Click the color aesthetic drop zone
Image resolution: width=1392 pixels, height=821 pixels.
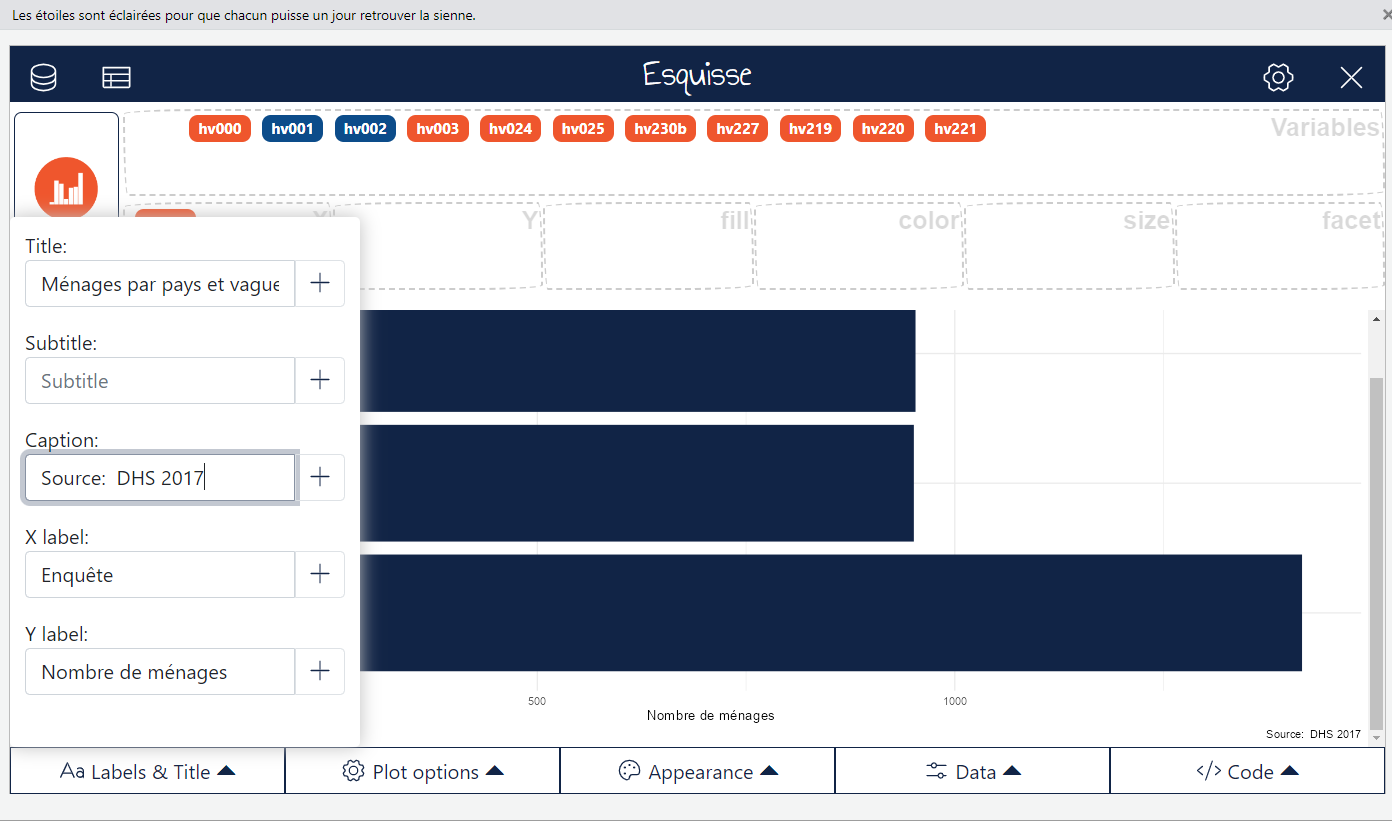859,246
